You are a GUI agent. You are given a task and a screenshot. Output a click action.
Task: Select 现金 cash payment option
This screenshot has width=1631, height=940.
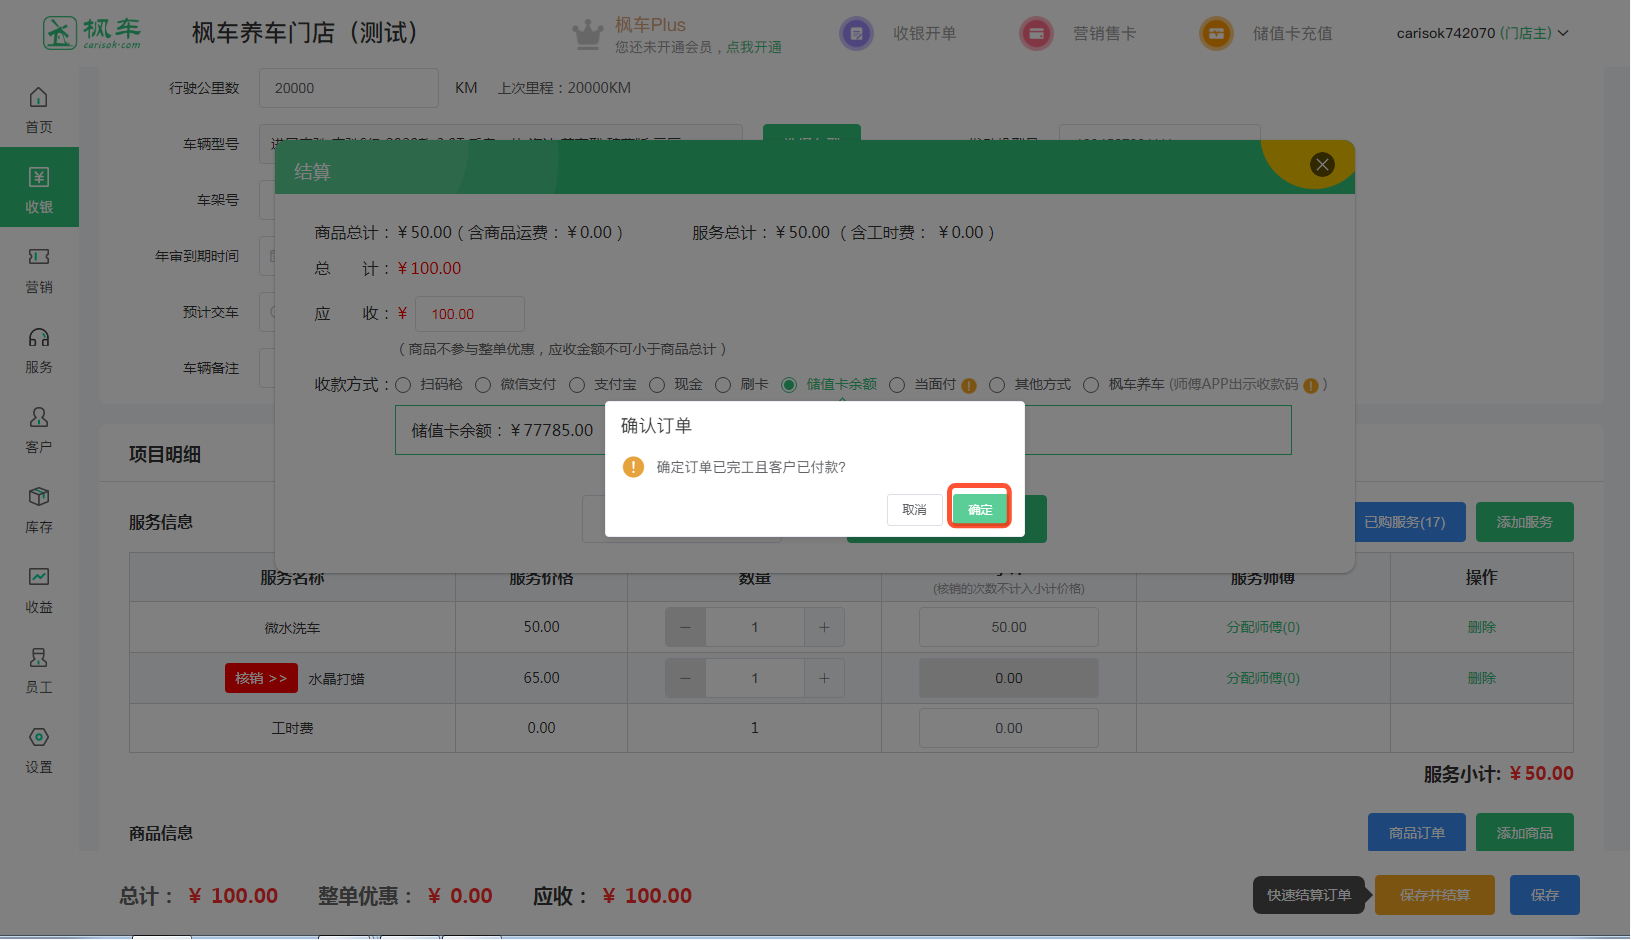(x=657, y=385)
